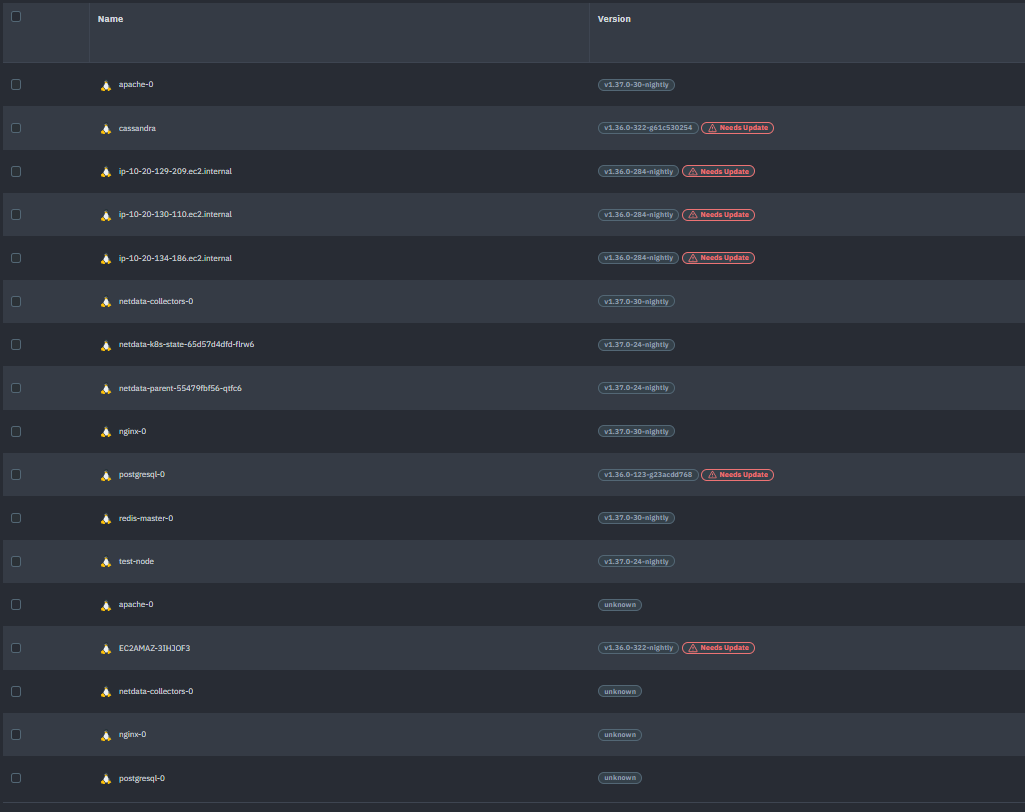
Task: Click the Version column header
Action: click(x=614, y=18)
